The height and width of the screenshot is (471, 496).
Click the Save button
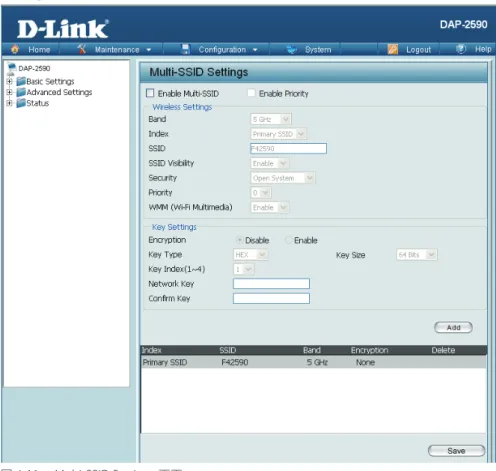[x=456, y=451]
